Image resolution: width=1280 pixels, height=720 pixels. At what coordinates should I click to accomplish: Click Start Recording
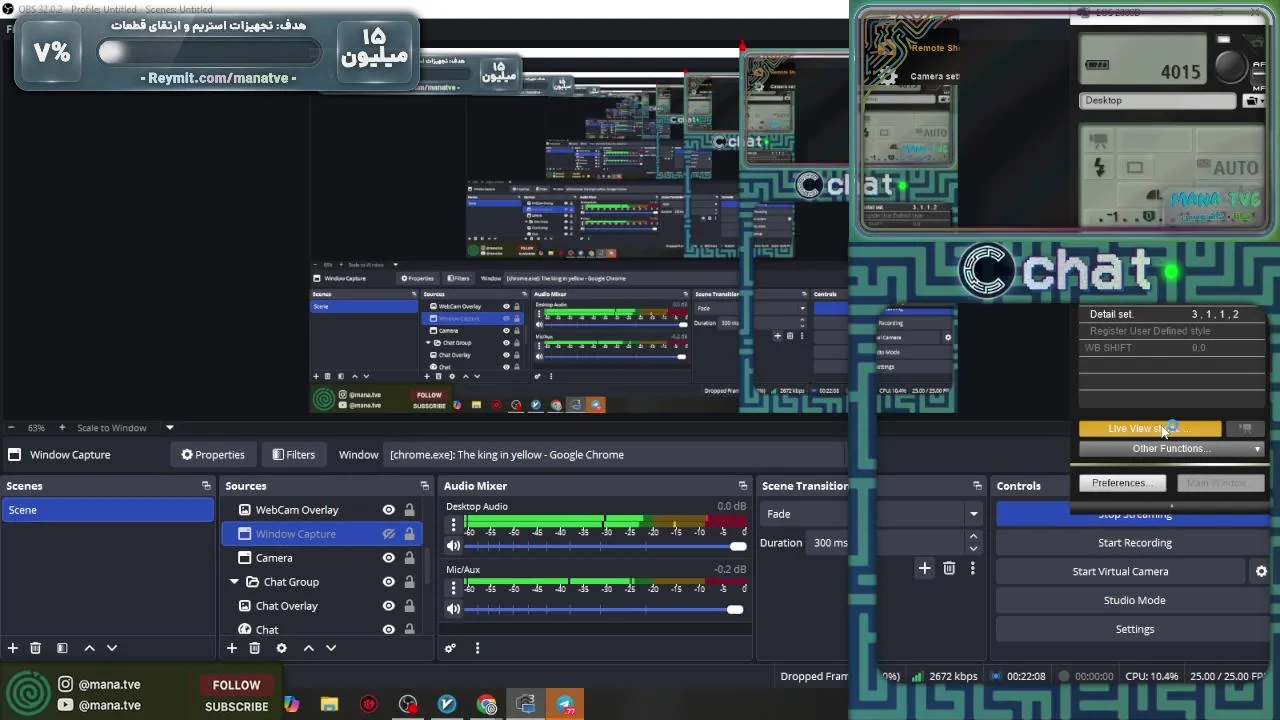(1134, 543)
